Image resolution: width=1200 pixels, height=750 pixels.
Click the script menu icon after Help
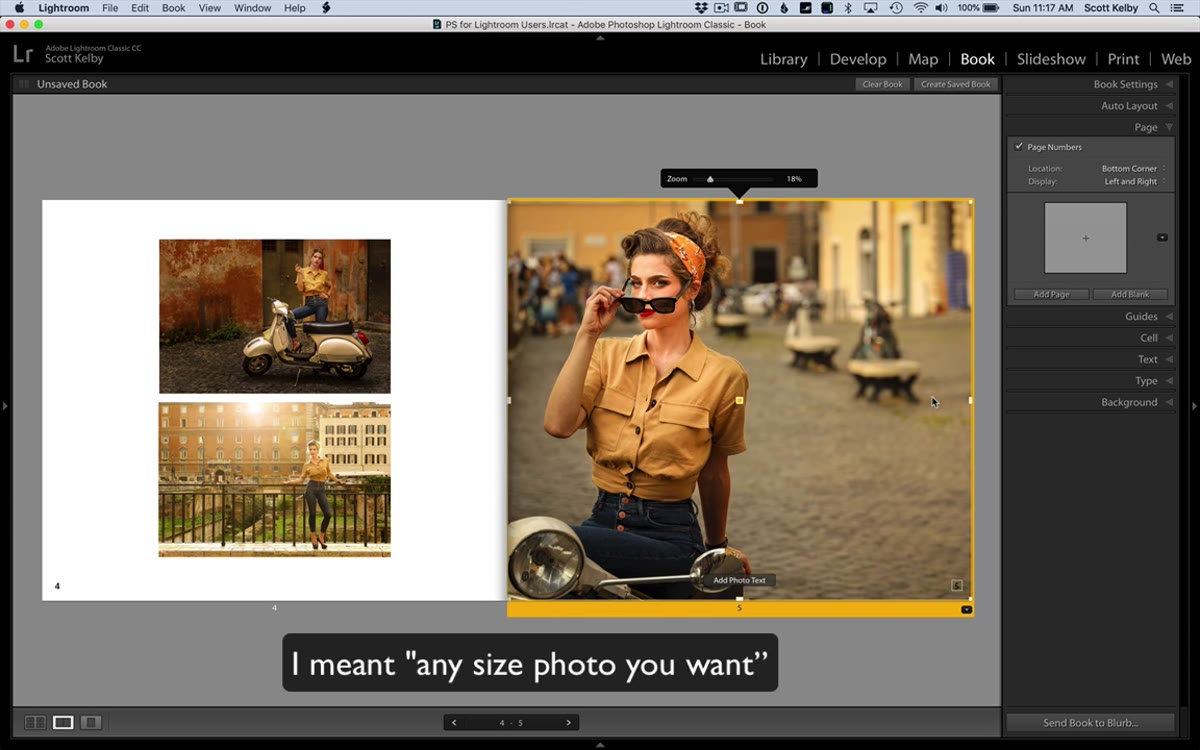pos(326,8)
